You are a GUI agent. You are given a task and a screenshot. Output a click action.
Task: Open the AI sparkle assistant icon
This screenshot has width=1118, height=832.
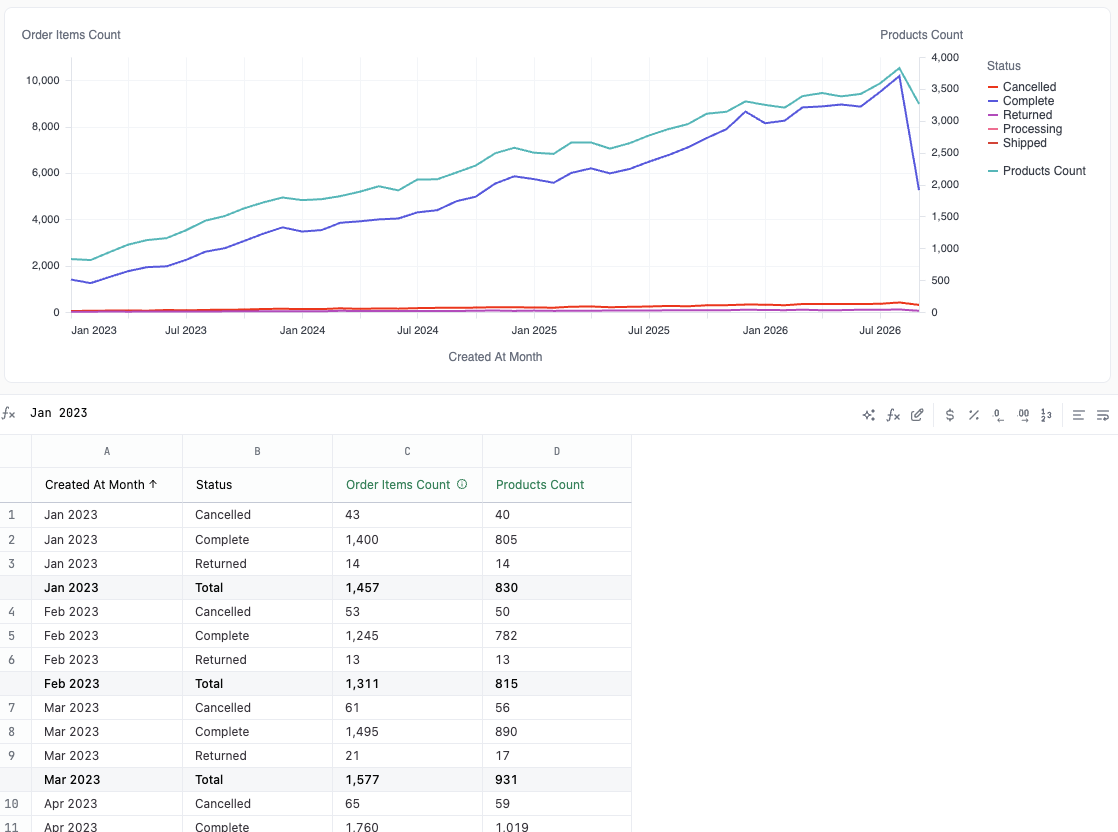click(868, 415)
